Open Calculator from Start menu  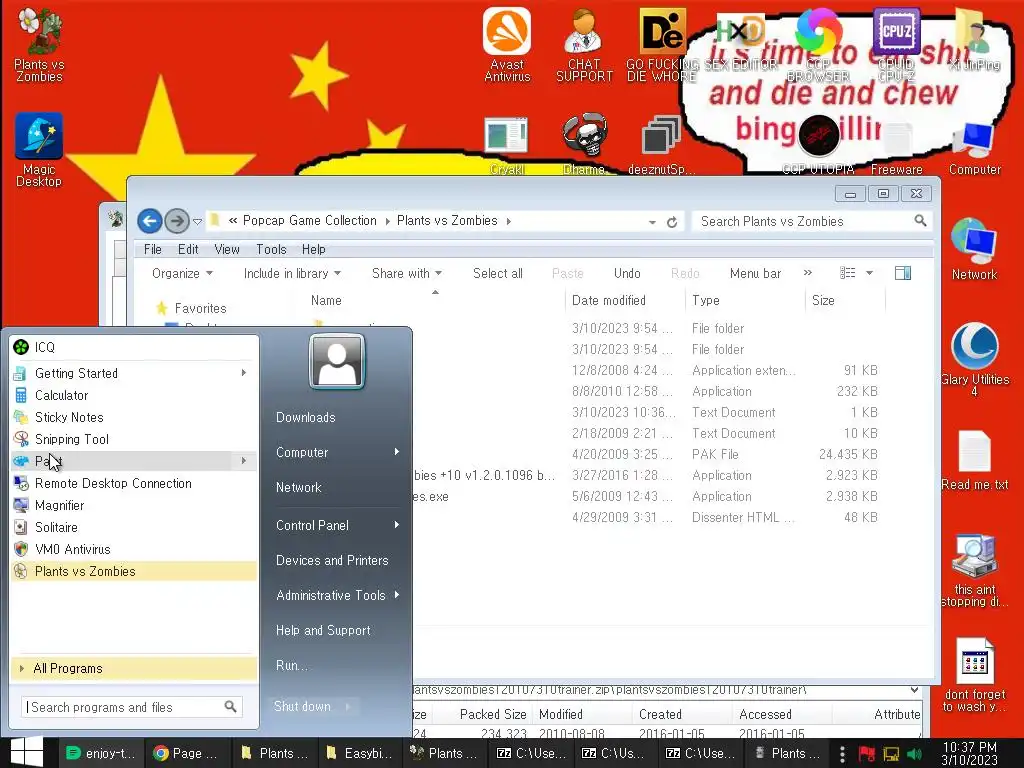[135, 395]
